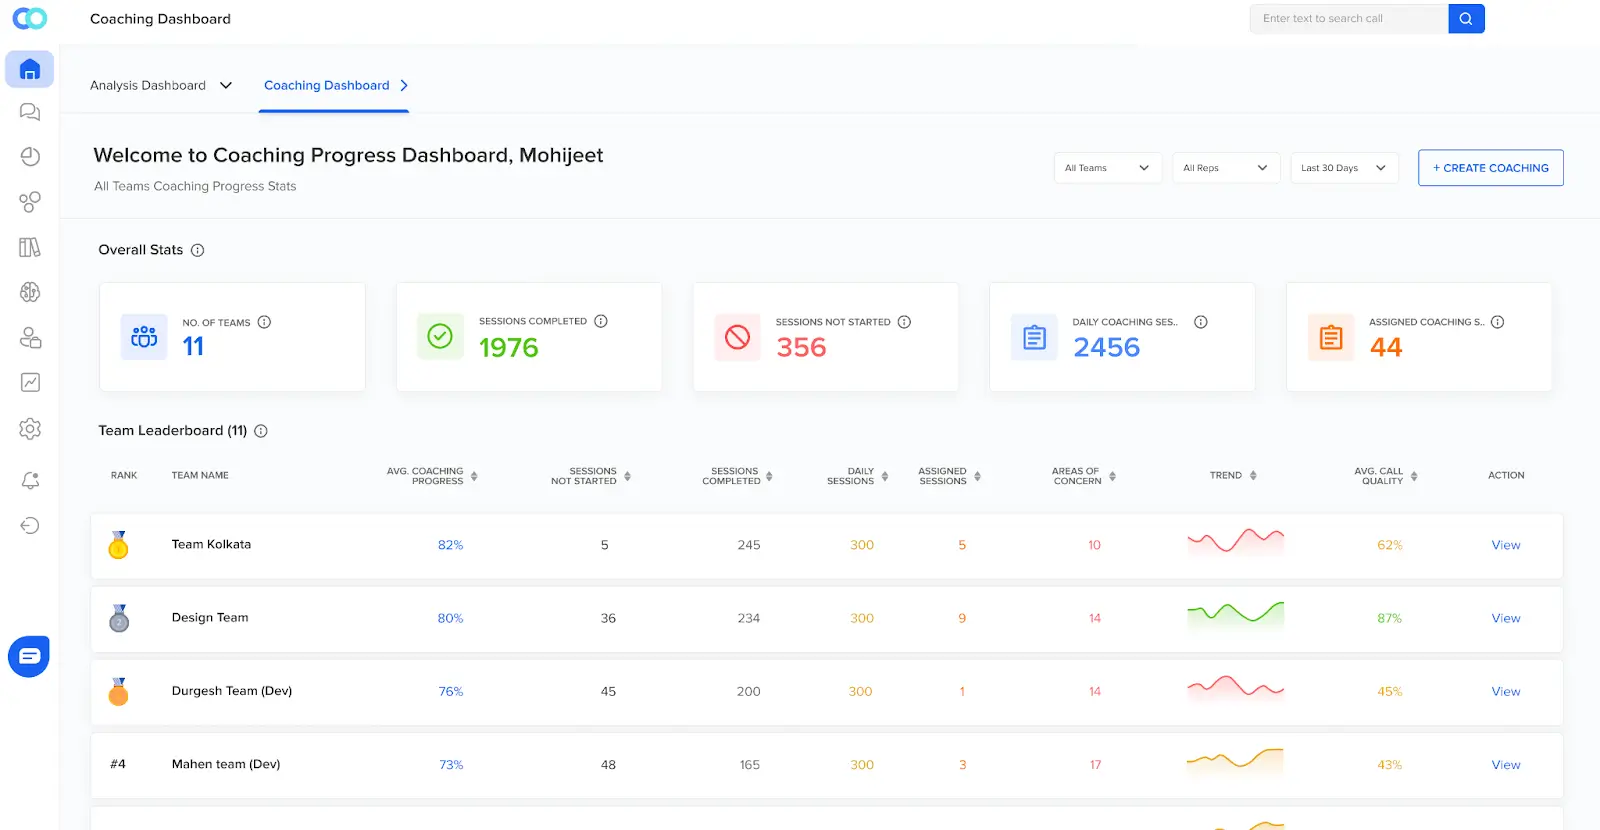The image size is (1600, 830).
Task: Click the Mahen team (Dev) name
Action: [x=226, y=764]
